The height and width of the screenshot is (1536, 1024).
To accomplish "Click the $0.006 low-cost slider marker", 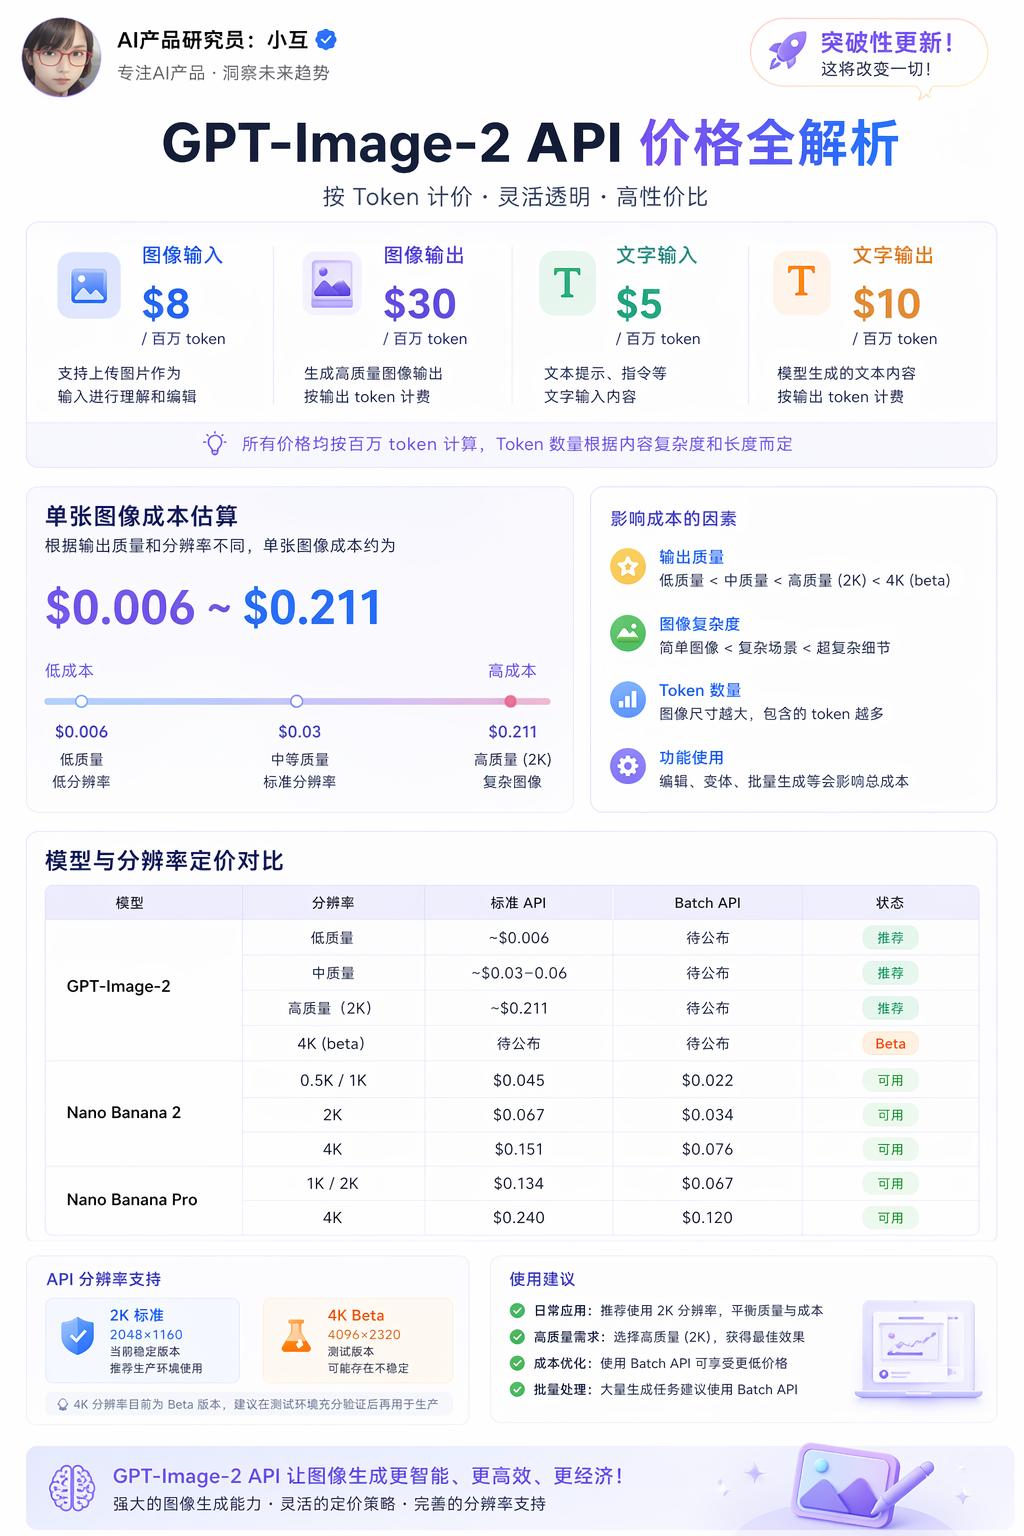I will [82, 701].
